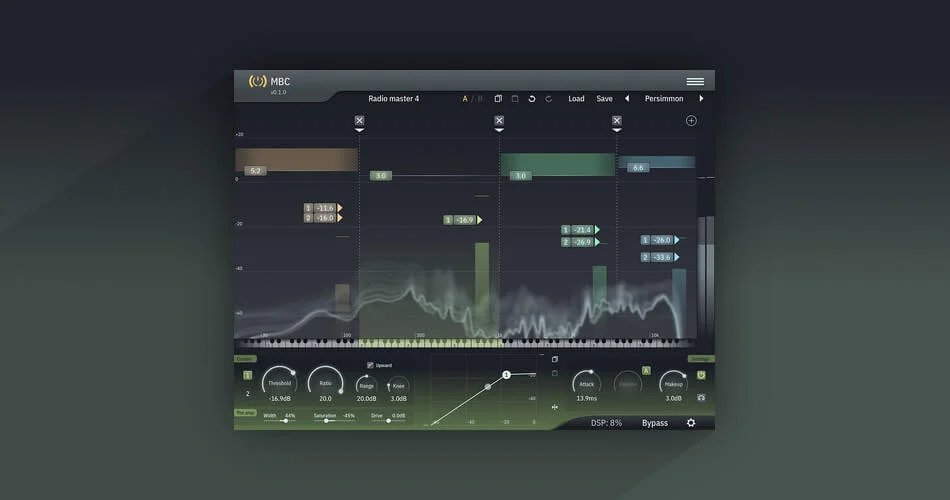
Task: Select compressor 1 button
Action: pos(247,376)
